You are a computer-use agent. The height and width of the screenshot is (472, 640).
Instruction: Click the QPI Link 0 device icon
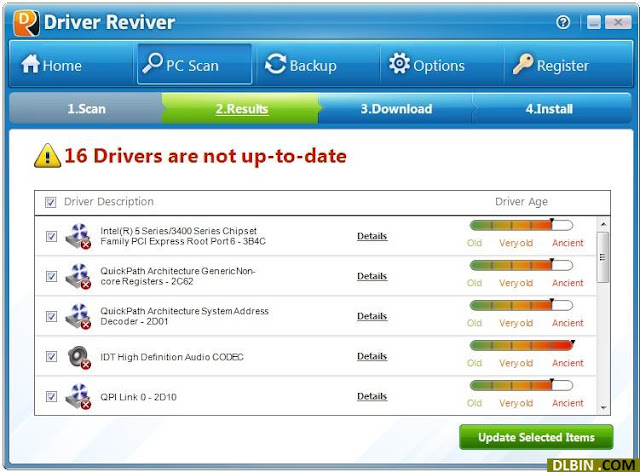point(78,396)
